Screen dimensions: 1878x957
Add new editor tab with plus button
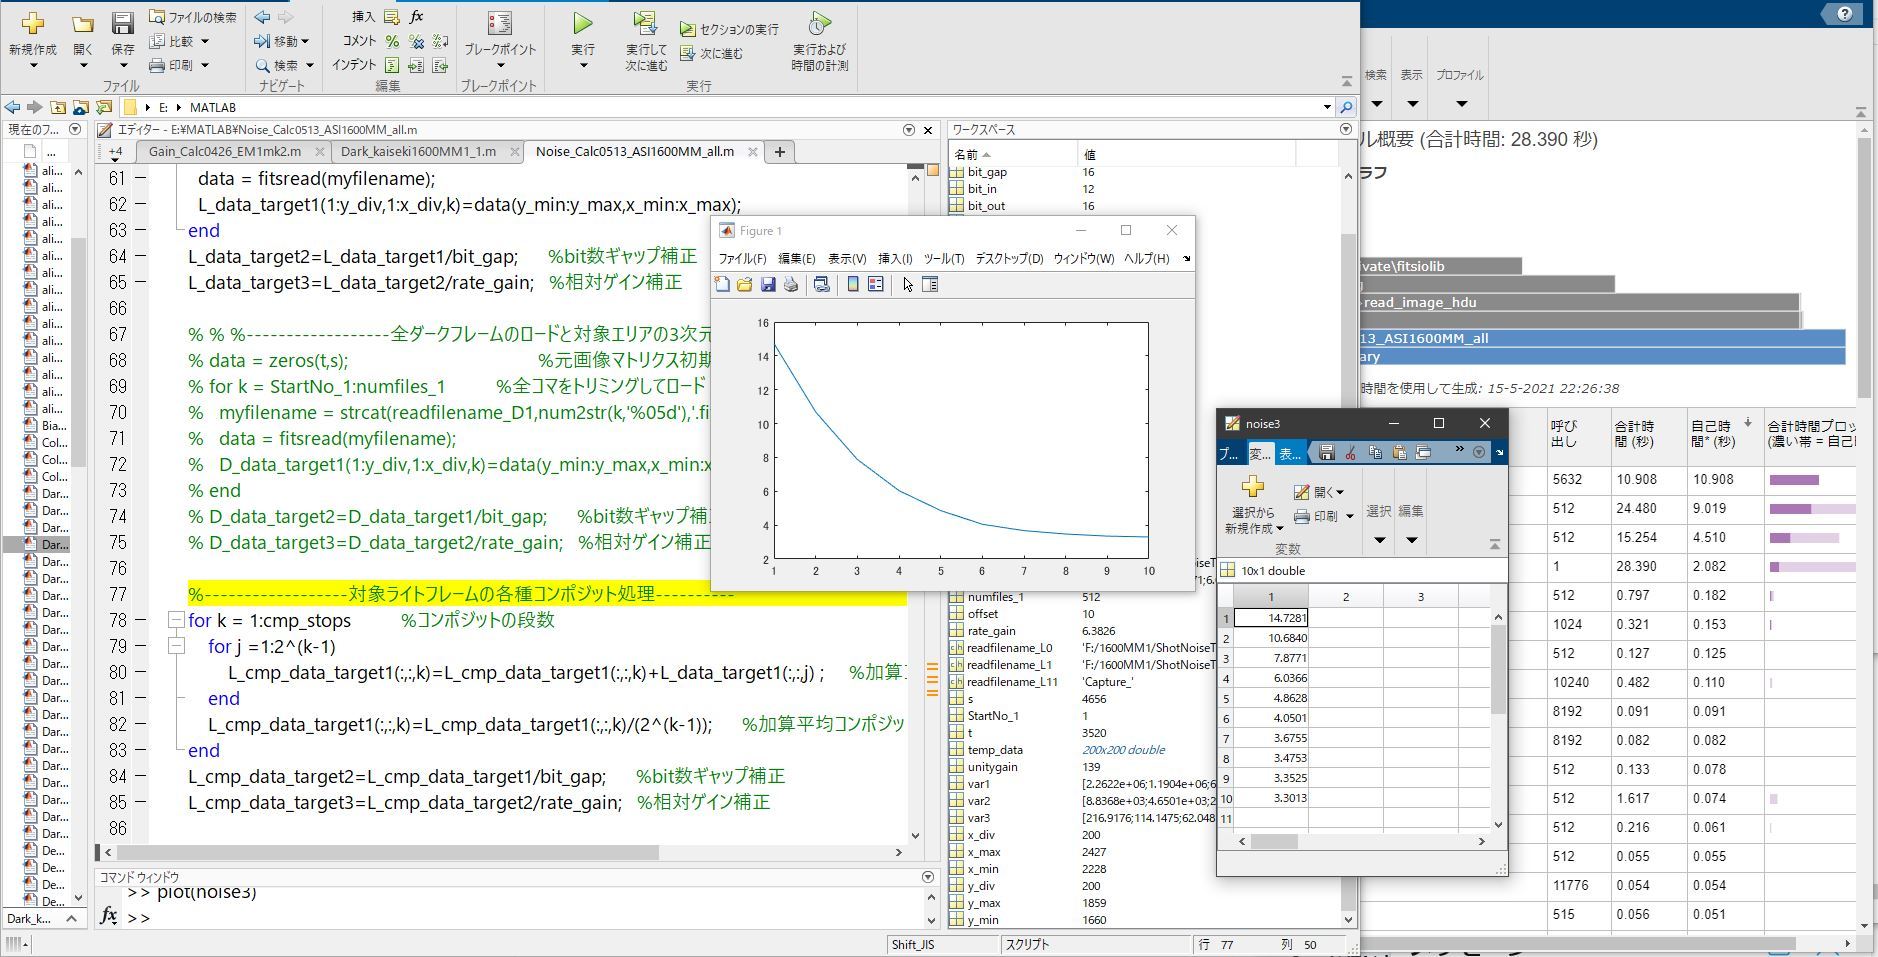(x=779, y=152)
